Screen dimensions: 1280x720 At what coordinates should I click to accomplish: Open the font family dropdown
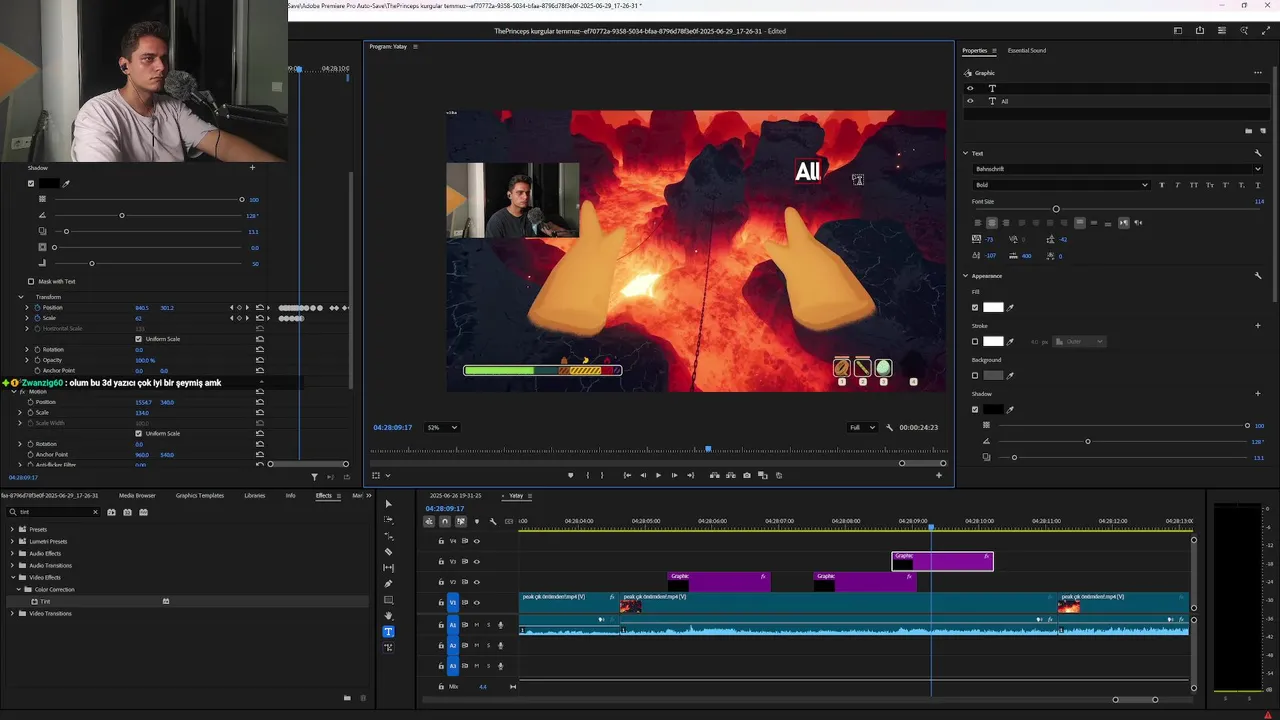click(1117, 169)
